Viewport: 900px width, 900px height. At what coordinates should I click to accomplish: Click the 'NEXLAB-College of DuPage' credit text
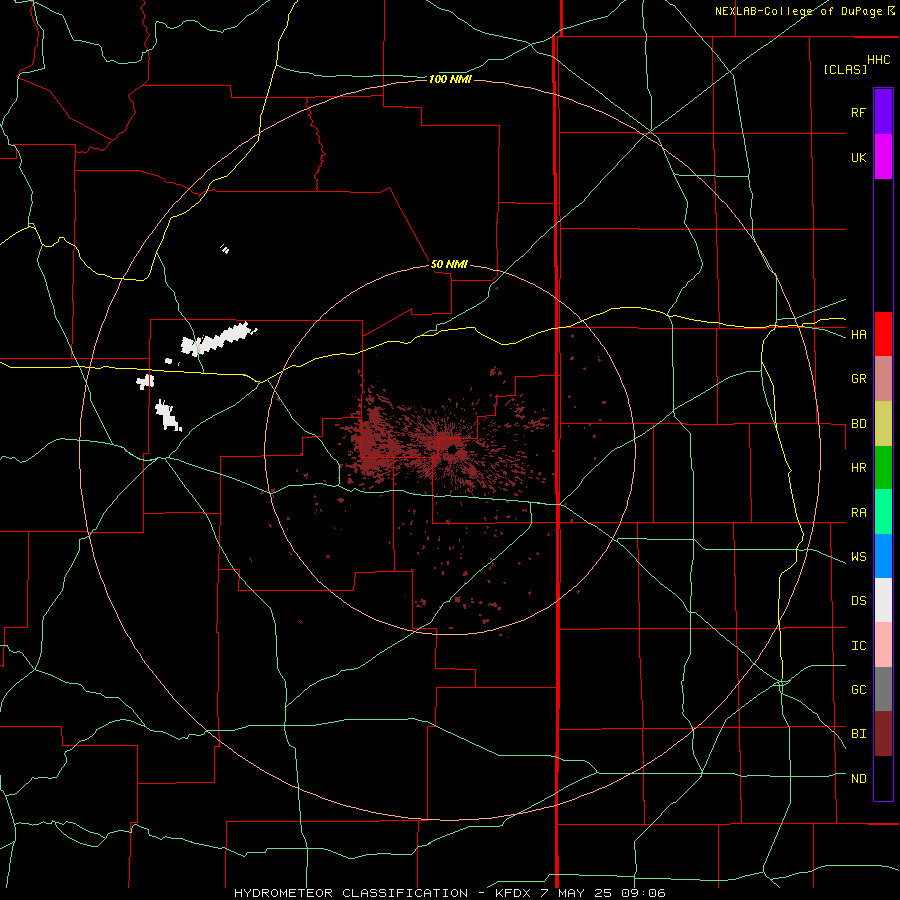[798, 11]
